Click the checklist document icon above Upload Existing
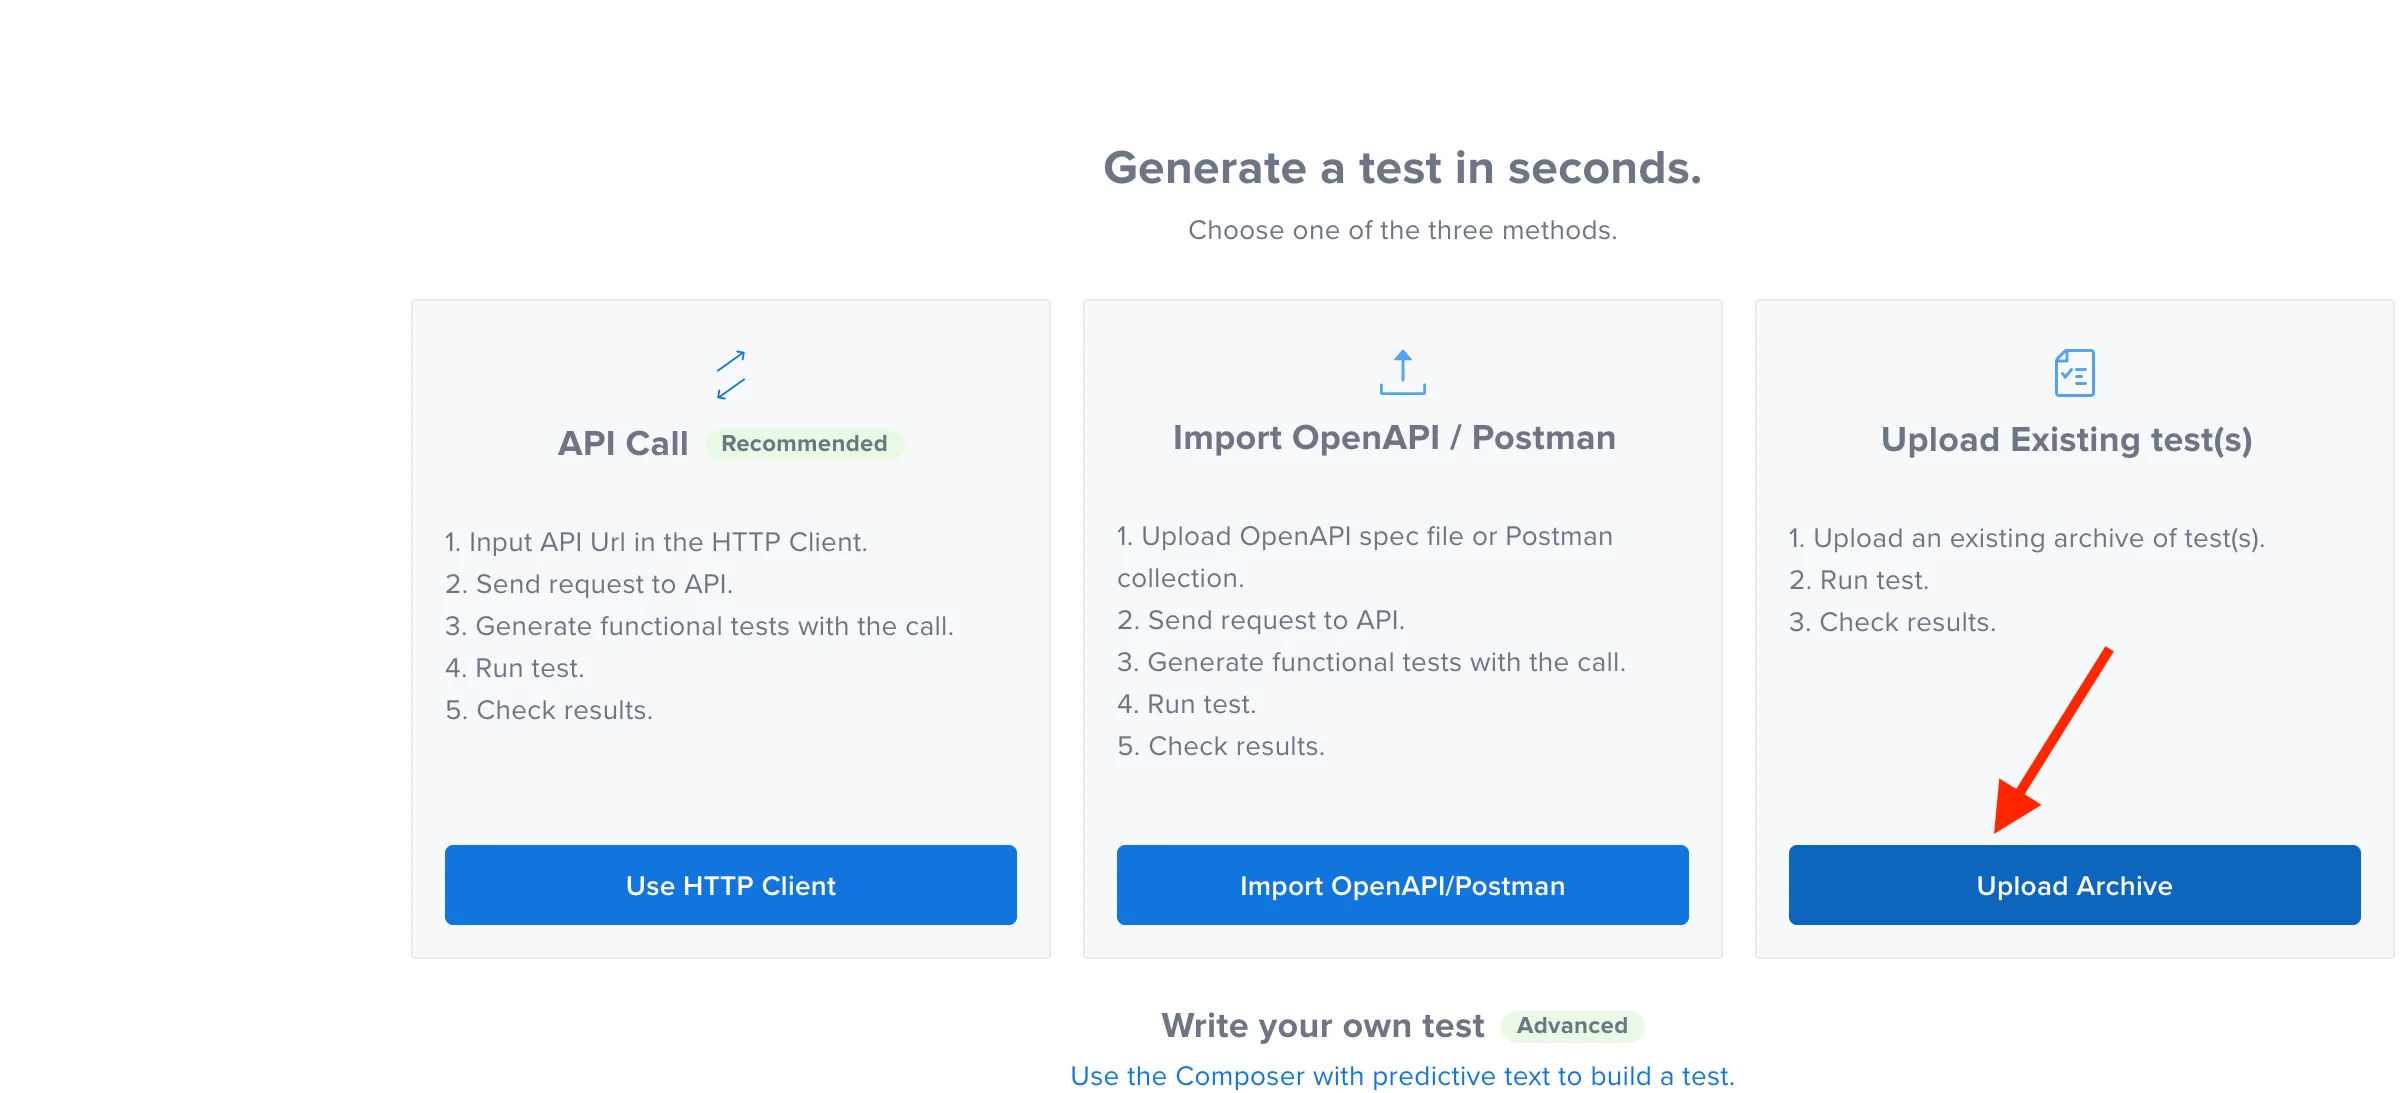The image size is (2400, 1093). (x=2074, y=373)
